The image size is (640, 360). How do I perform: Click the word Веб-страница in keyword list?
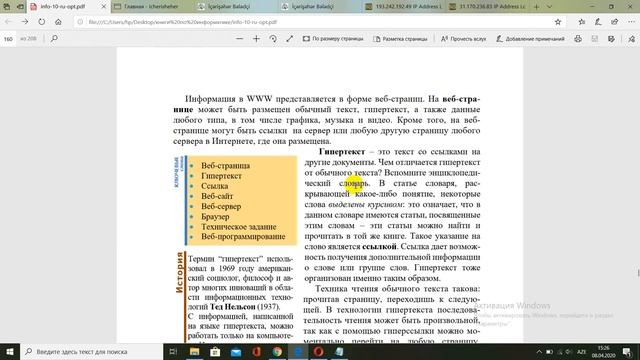pyautogui.click(x=225, y=166)
